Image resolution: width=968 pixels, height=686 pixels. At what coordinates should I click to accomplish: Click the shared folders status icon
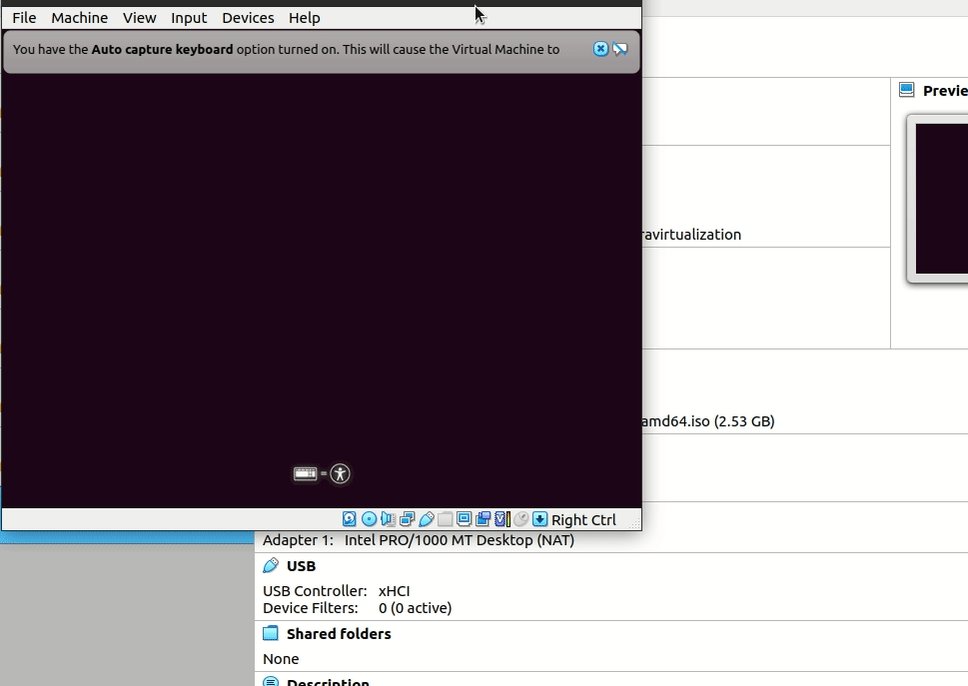point(445,519)
